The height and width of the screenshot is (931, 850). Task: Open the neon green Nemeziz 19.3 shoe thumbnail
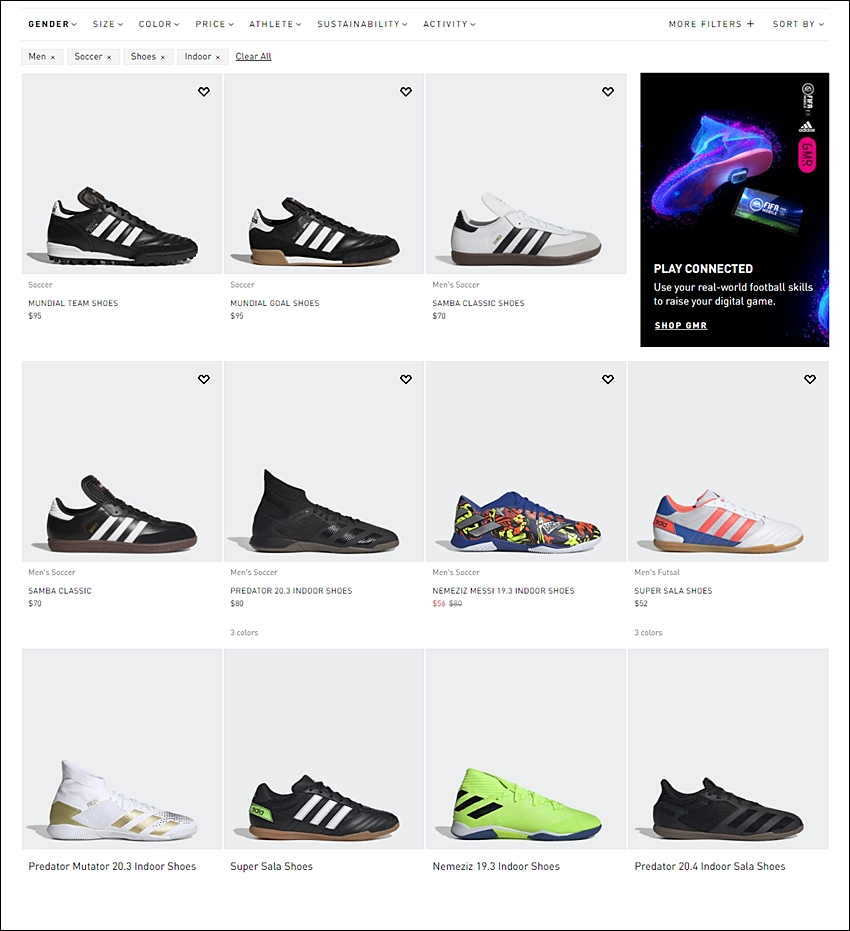pyautogui.click(x=526, y=749)
